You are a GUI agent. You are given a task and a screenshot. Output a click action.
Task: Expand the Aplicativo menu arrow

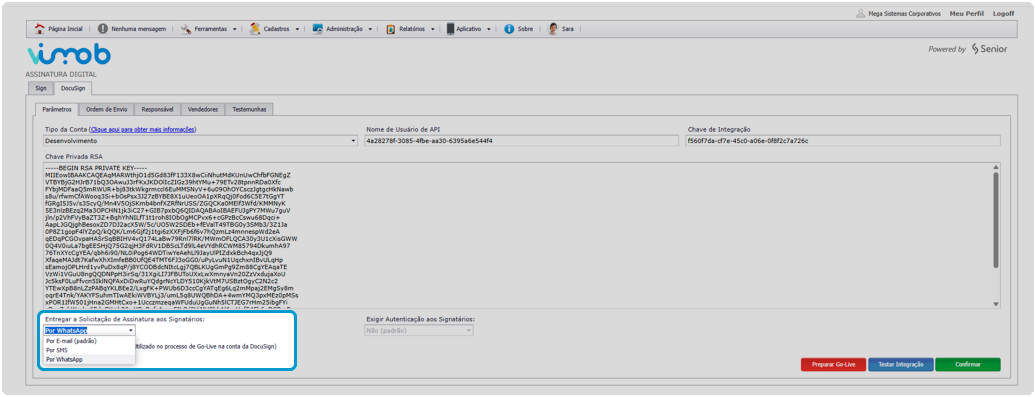point(489,29)
